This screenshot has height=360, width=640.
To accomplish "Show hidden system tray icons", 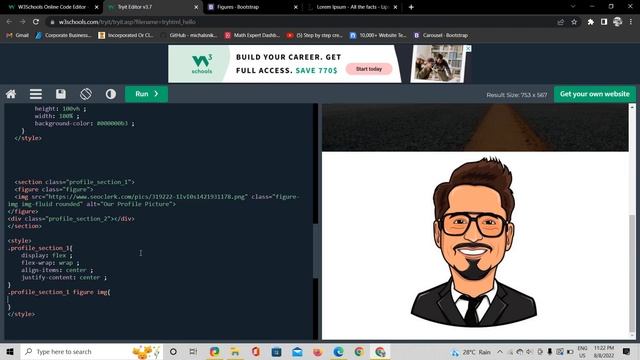I will click(500, 352).
